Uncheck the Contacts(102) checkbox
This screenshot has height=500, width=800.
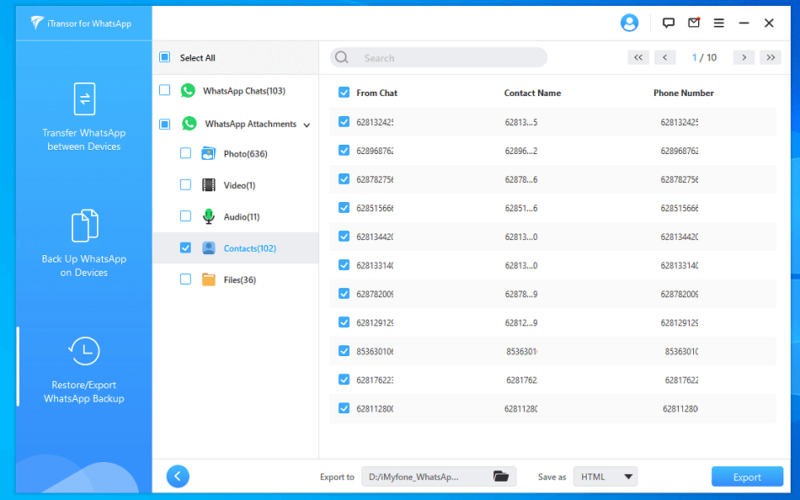click(x=185, y=248)
